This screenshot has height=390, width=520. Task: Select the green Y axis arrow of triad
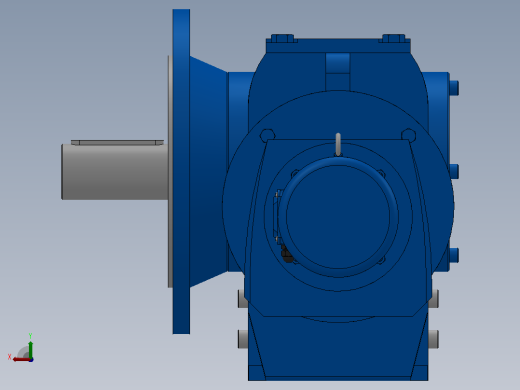click(30, 349)
